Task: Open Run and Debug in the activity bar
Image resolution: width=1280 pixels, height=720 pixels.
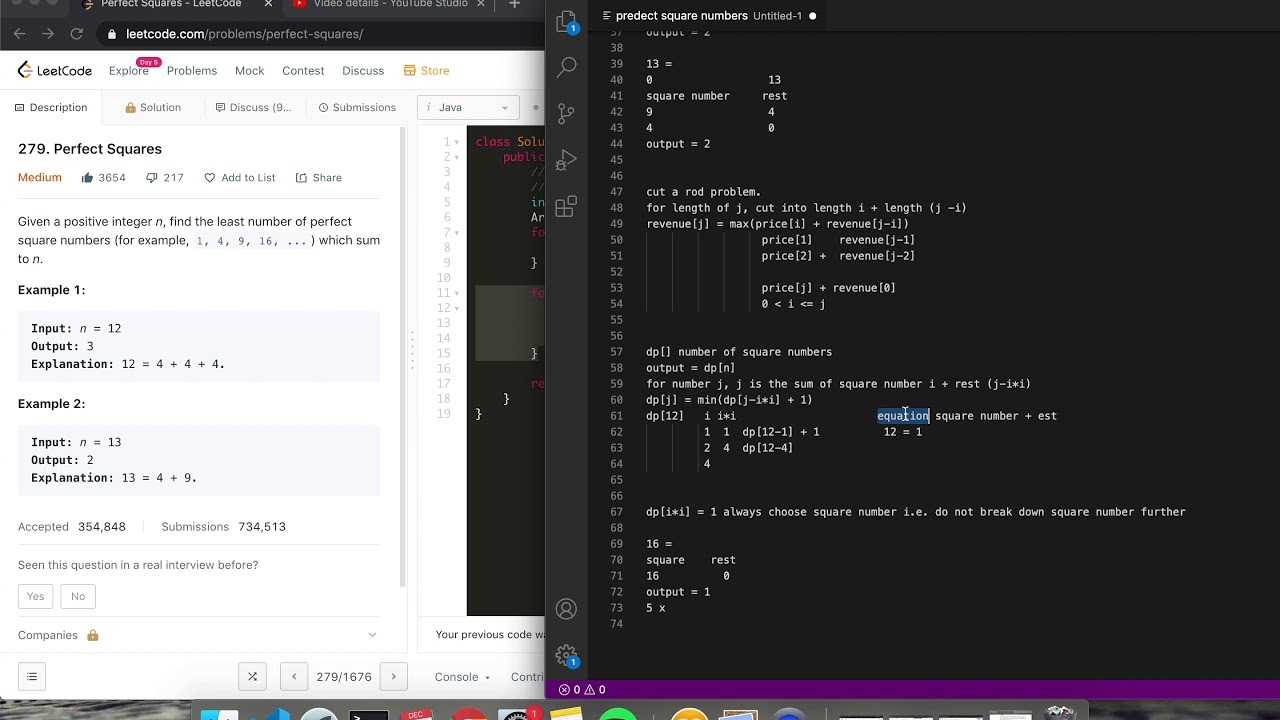Action: click(566, 160)
